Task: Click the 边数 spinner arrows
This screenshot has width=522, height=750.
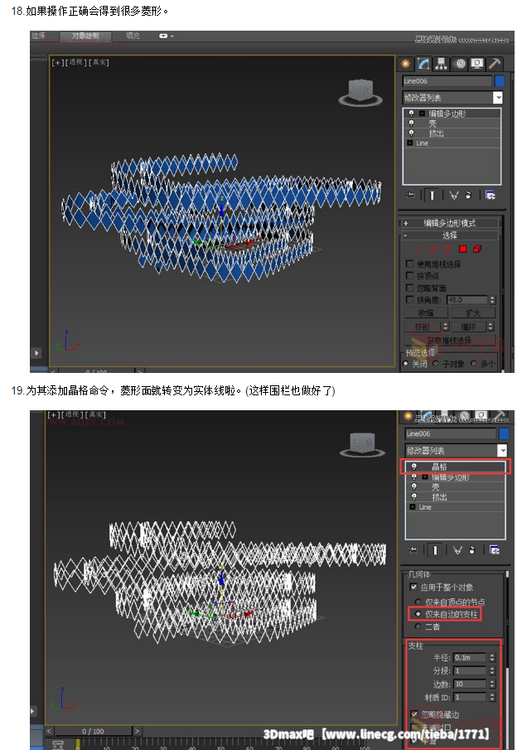Action: click(x=492, y=684)
